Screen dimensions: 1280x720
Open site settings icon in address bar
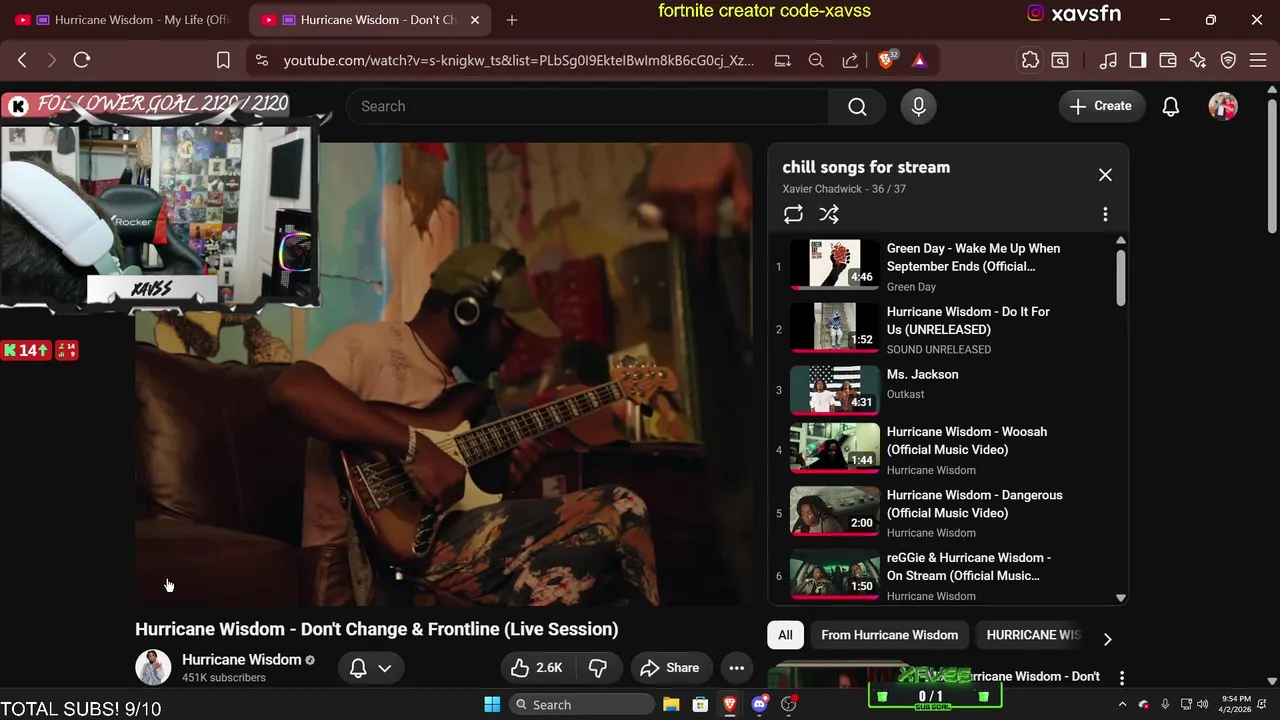262,60
